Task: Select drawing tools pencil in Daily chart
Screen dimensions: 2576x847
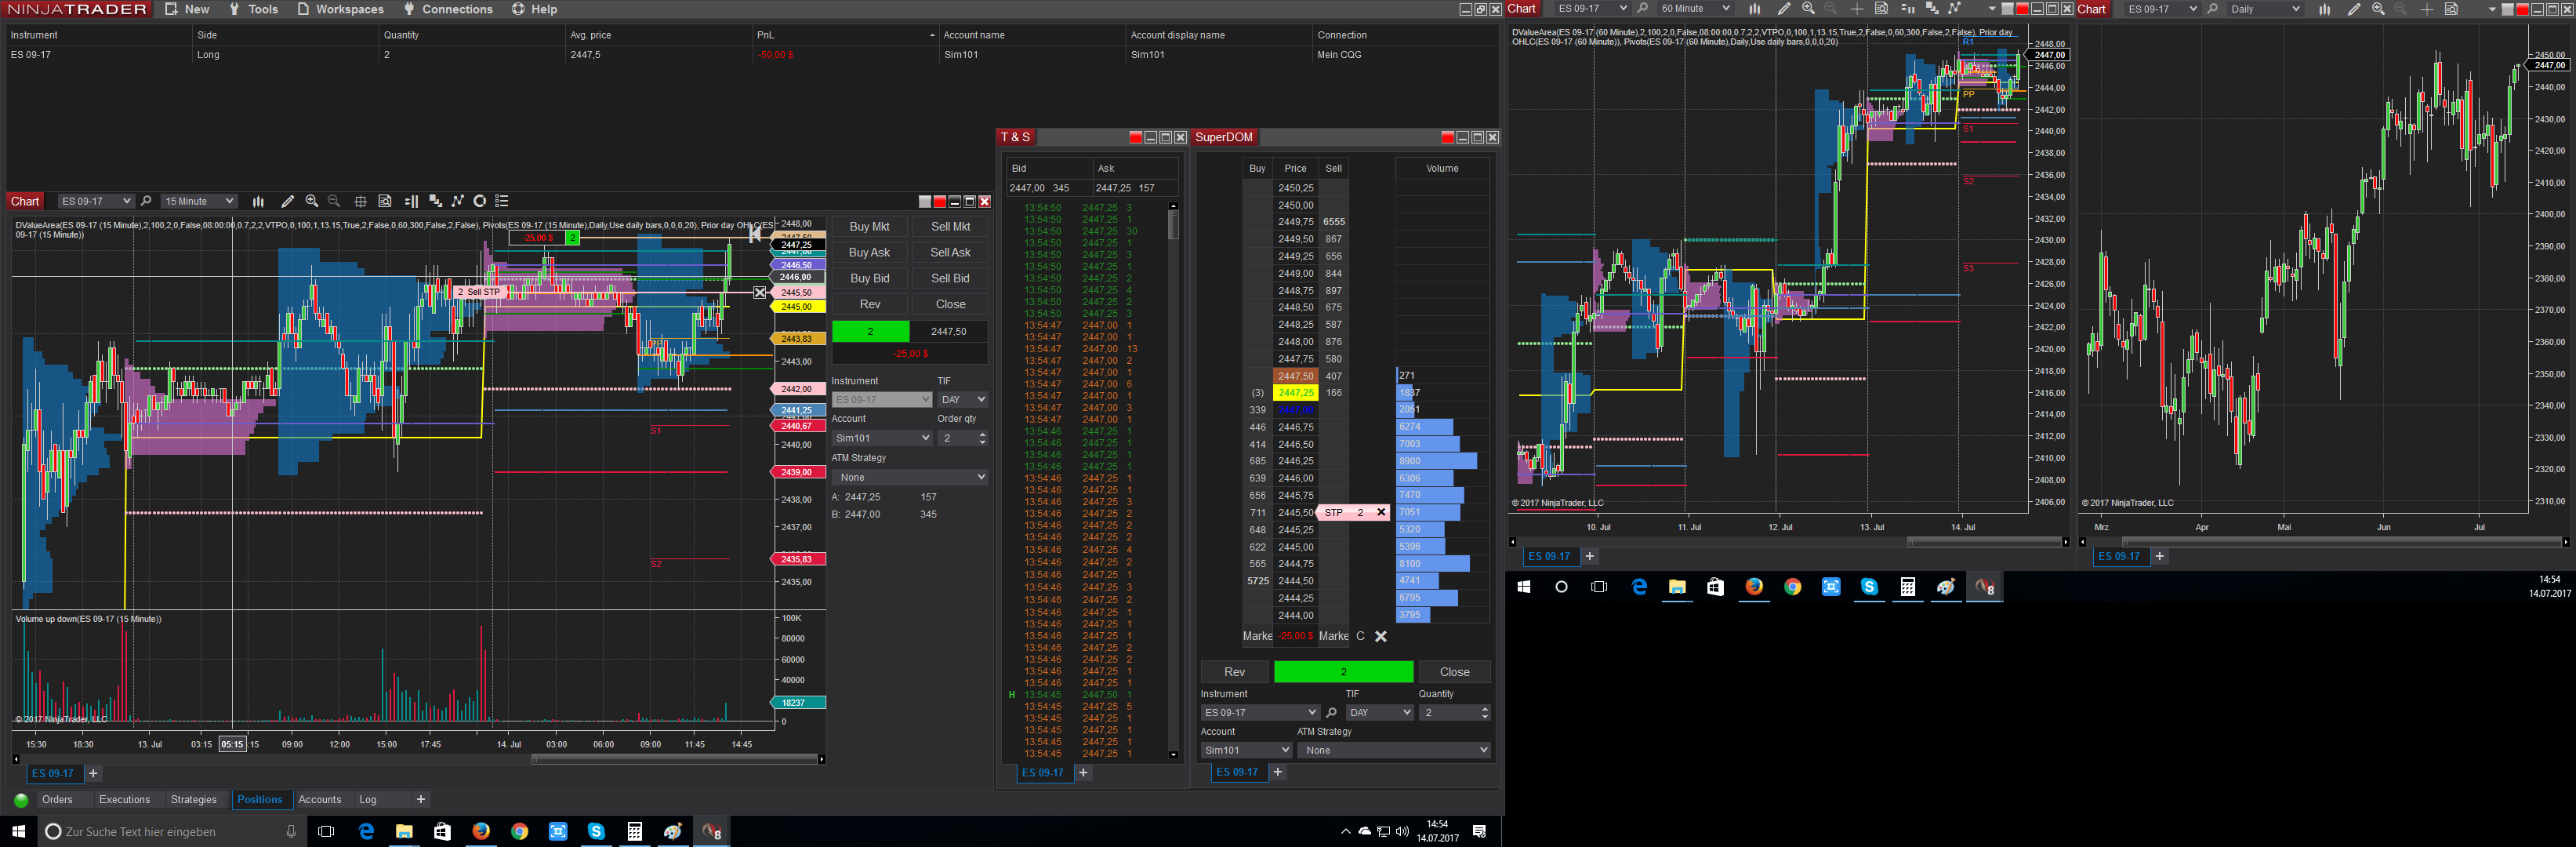Action: coord(2354,9)
